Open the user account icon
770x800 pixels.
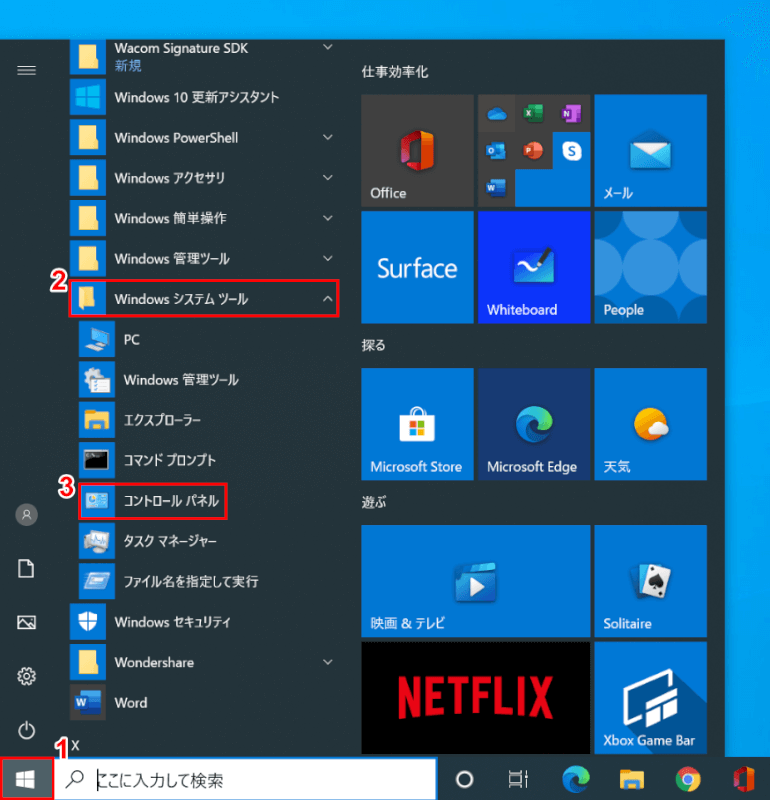pos(27,515)
